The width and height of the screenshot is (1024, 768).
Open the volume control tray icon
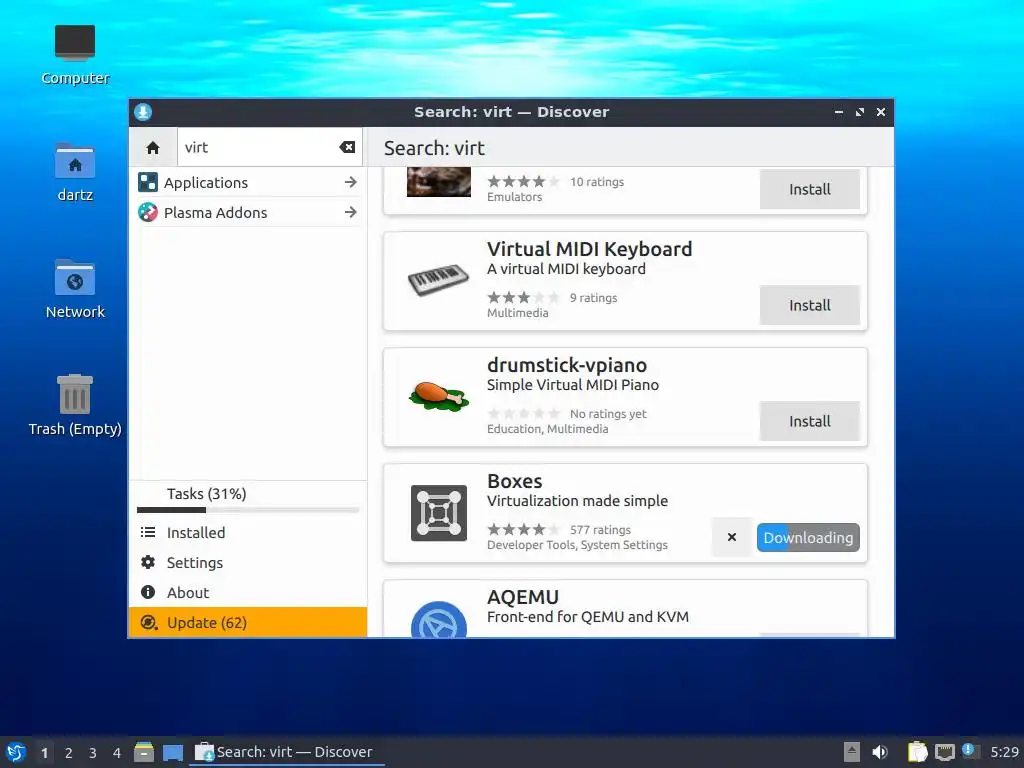click(880, 752)
